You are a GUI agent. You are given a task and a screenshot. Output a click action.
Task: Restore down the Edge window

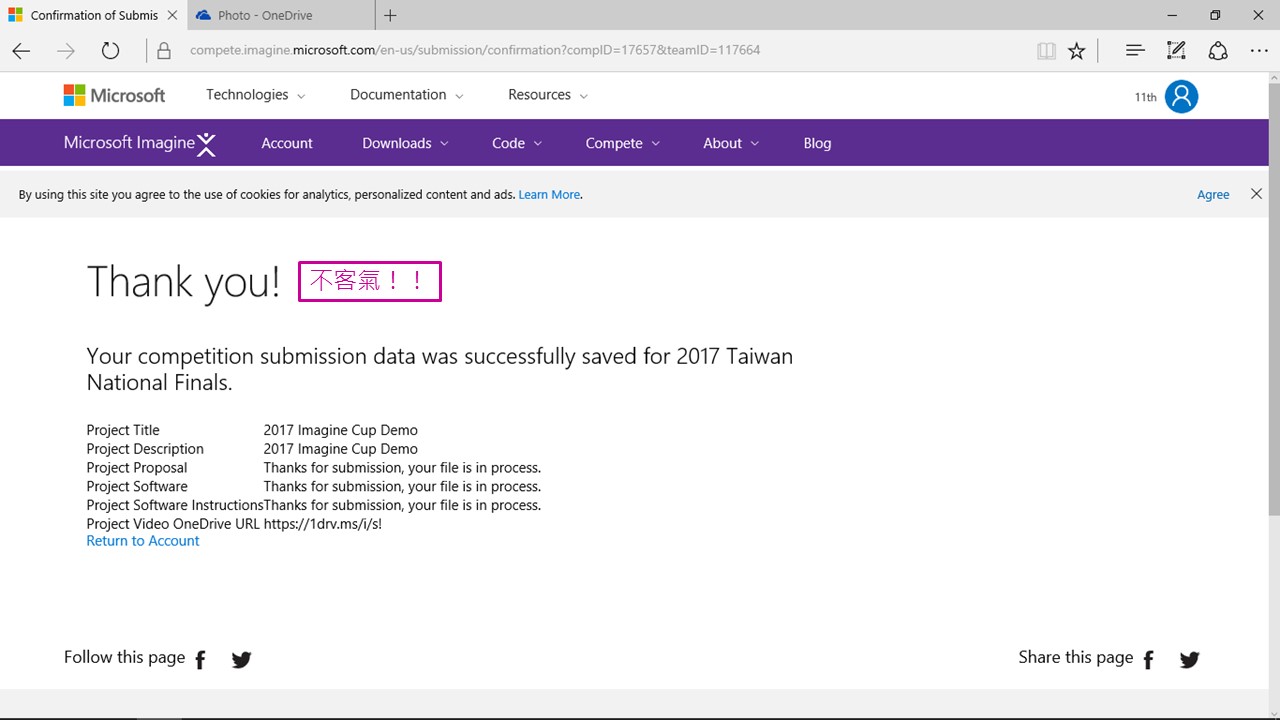tap(1215, 15)
